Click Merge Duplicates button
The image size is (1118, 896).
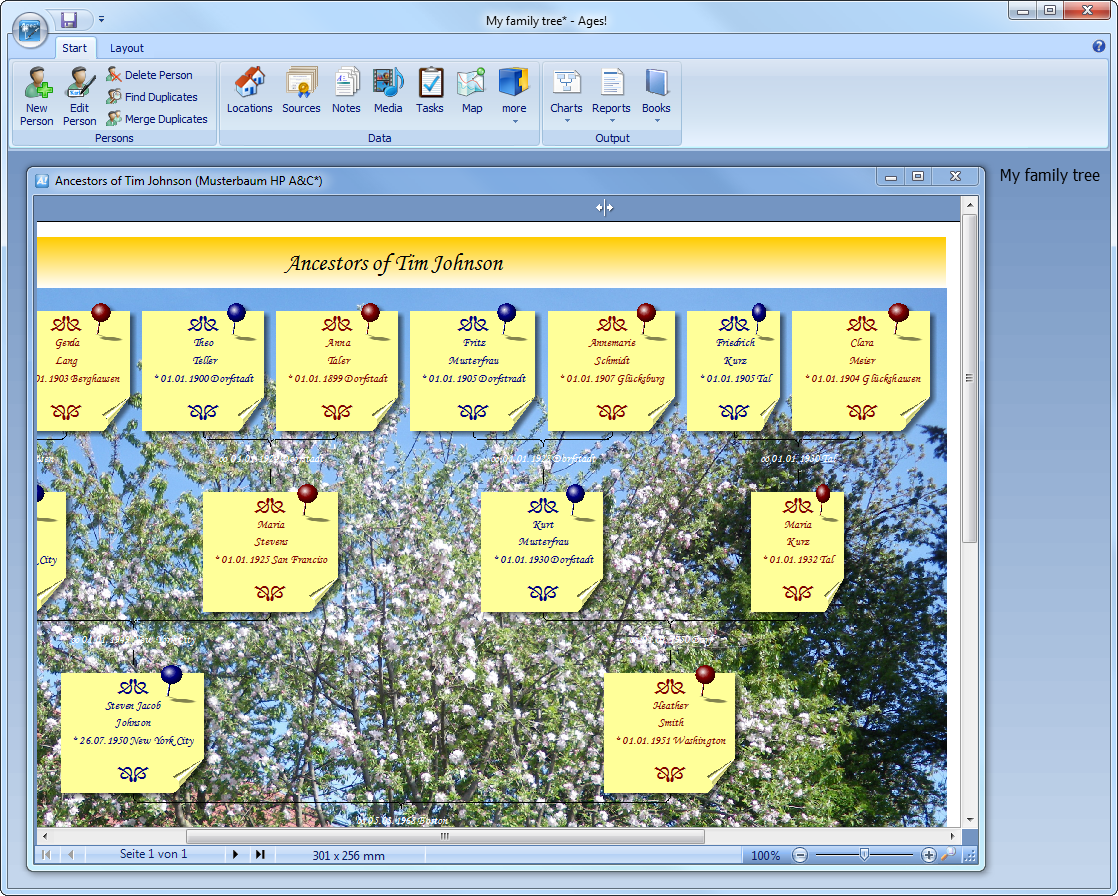tap(157, 119)
